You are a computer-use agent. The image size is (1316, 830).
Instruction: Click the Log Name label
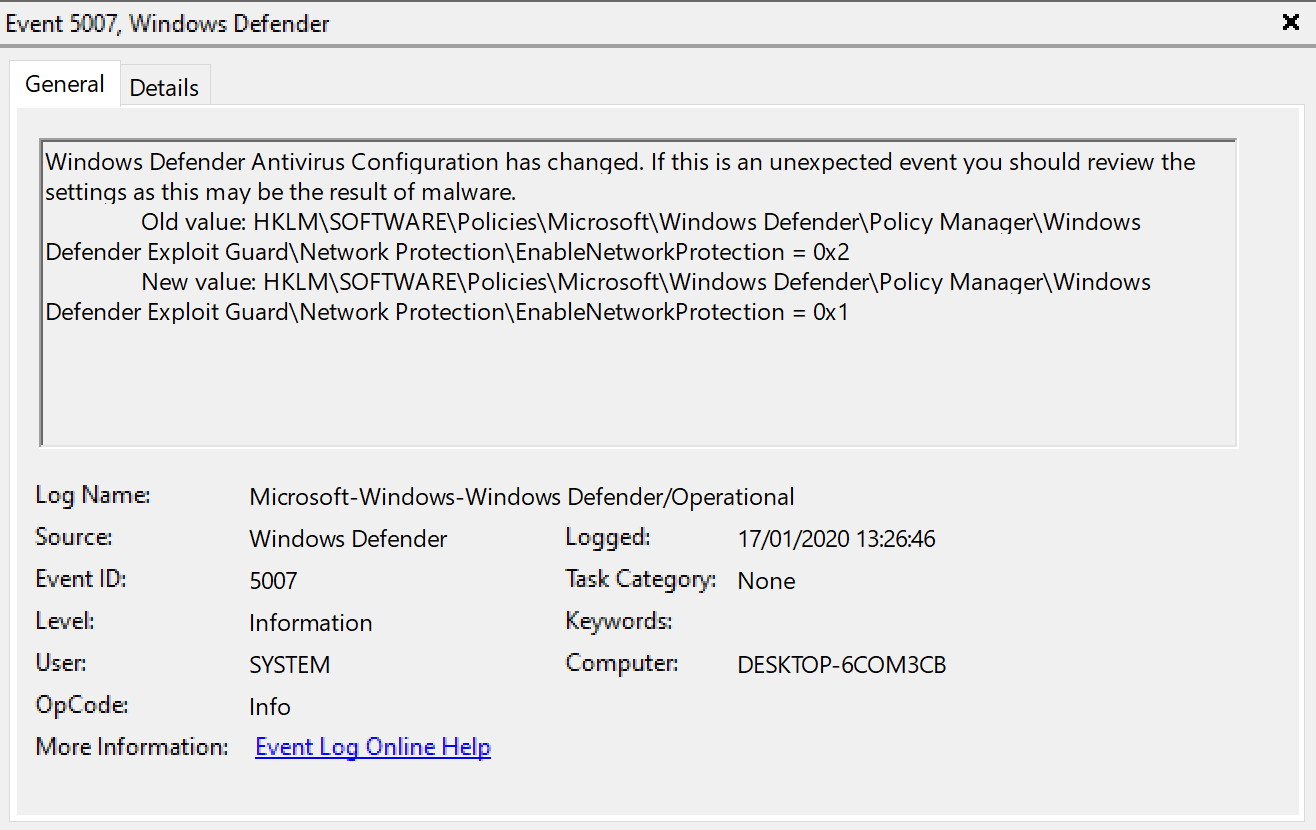tap(93, 495)
